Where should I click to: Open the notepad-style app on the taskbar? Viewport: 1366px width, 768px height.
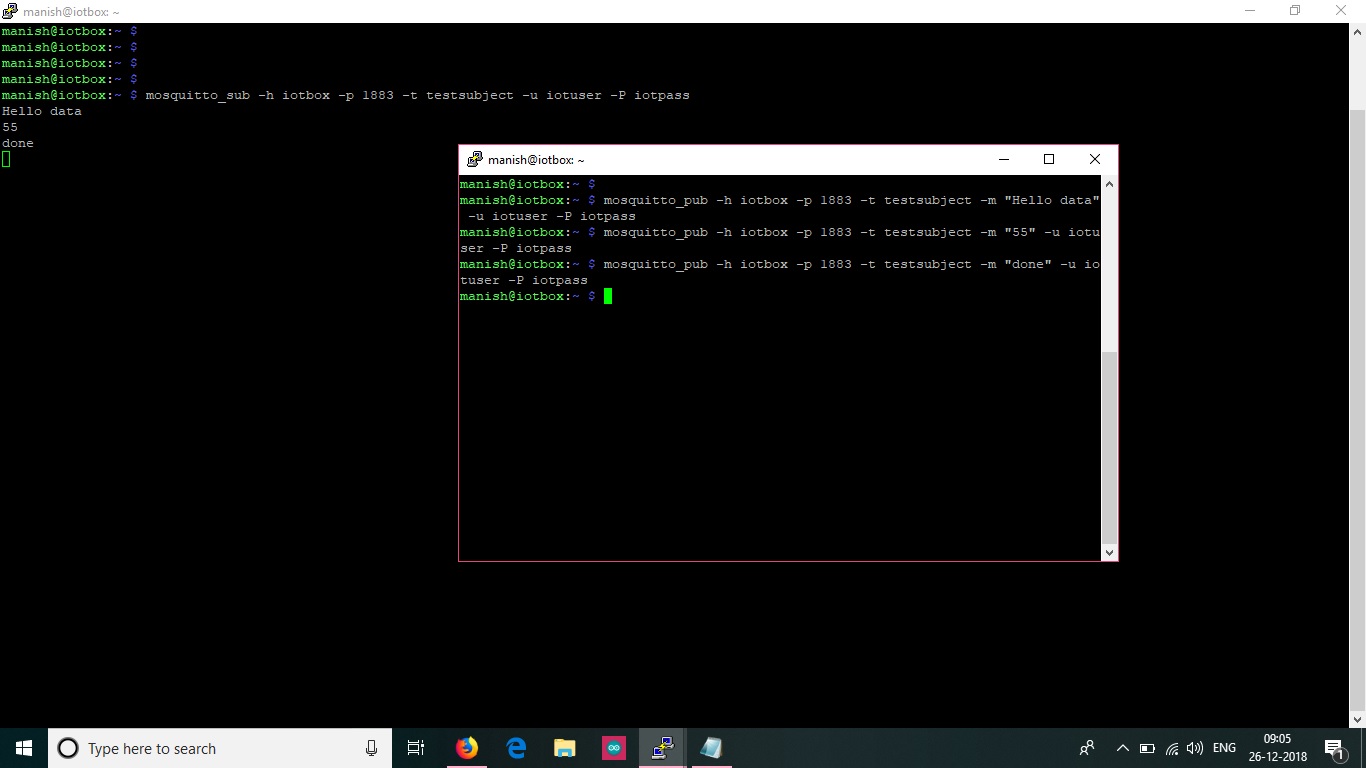click(x=711, y=748)
